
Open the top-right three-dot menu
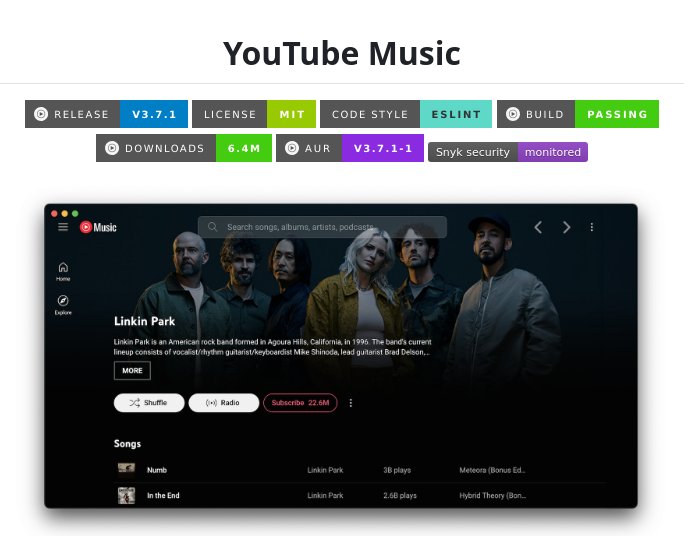tap(592, 227)
